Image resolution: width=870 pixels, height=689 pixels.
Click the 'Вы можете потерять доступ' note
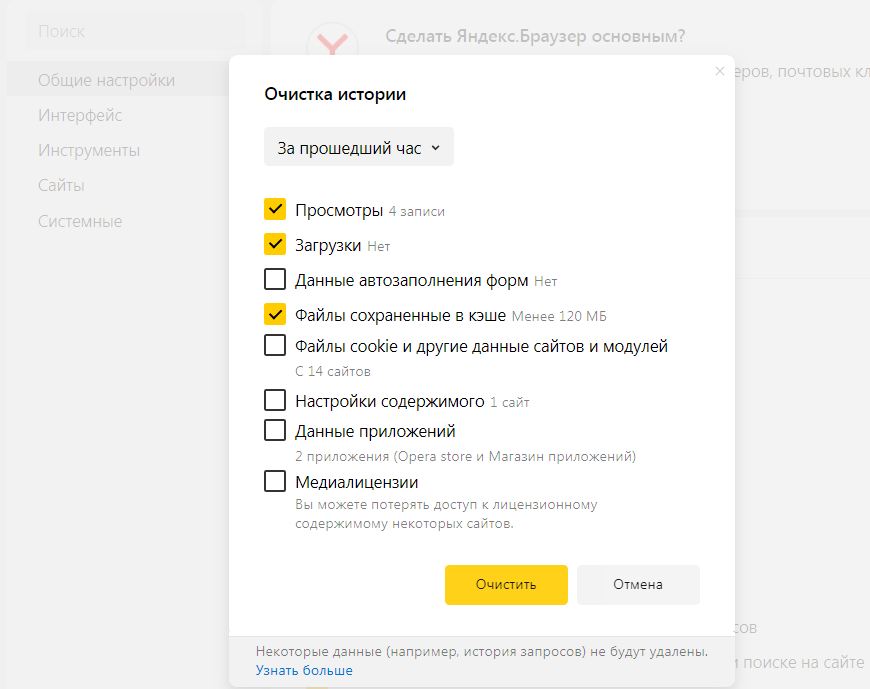[446, 514]
